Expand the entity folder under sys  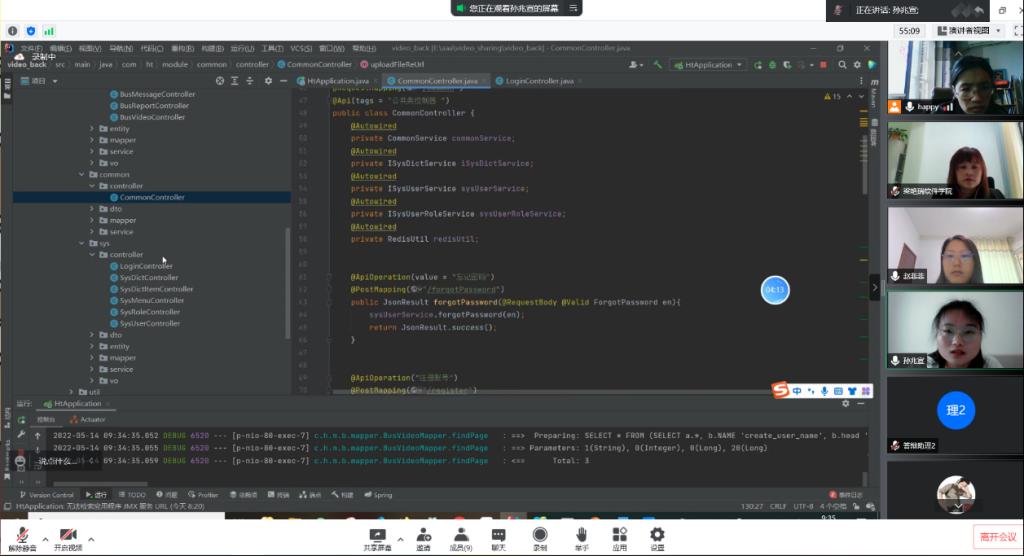coord(92,347)
